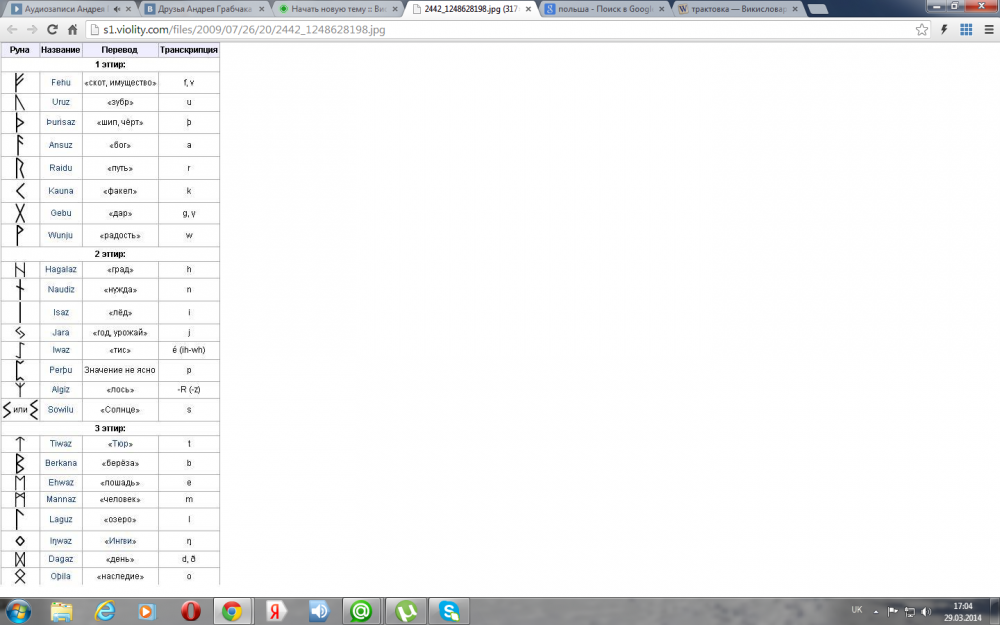Screen dimensions: 1000x625
Task: Click the Raidu rune name
Action: (61, 168)
